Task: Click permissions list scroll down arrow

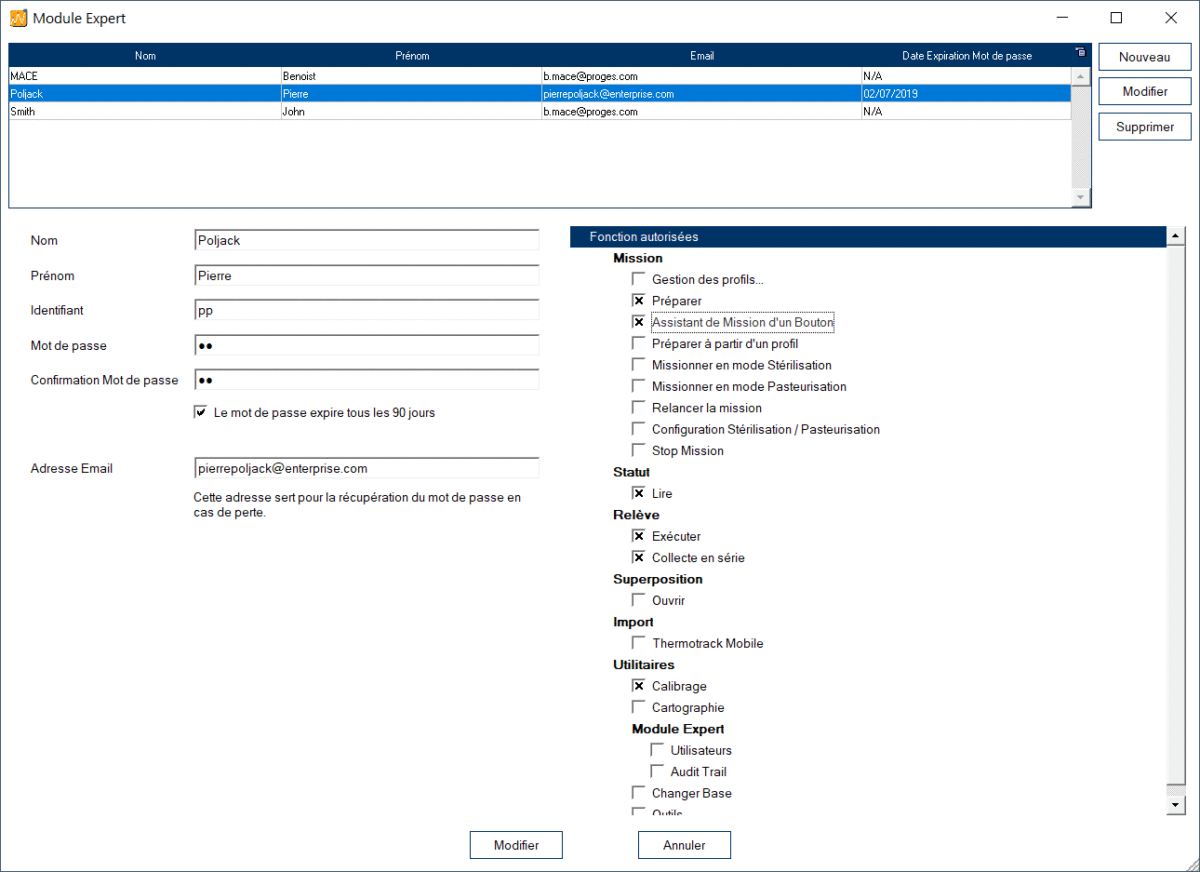Action: pyautogui.click(x=1176, y=805)
